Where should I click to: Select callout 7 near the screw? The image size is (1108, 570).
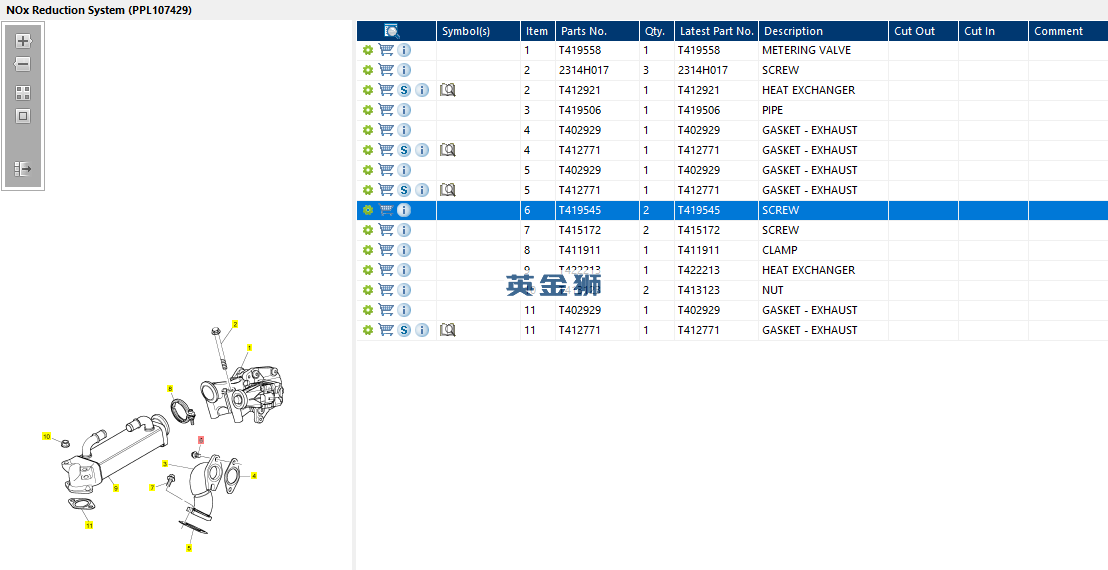[152, 487]
